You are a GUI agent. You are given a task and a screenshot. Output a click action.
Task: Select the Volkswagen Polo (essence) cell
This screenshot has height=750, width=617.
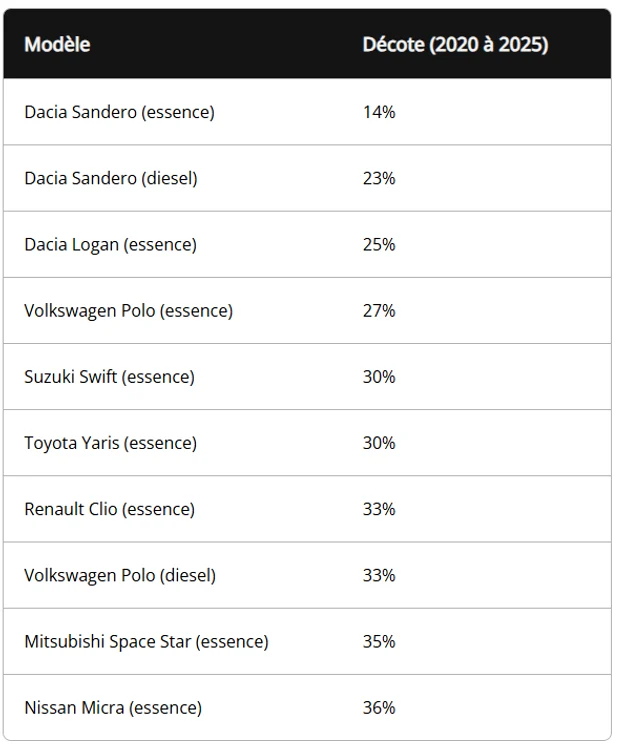pyautogui.click(x=128, y=310)
